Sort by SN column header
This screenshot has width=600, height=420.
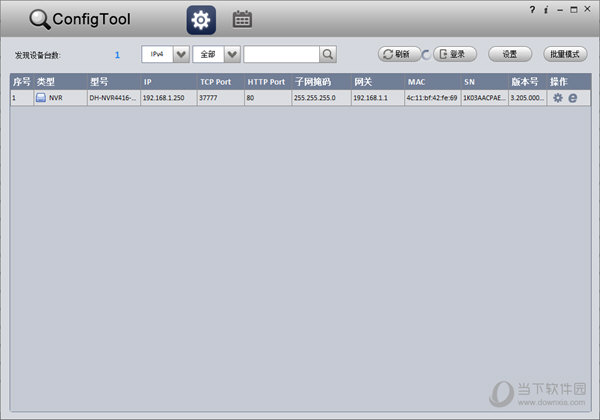[484, 82]
